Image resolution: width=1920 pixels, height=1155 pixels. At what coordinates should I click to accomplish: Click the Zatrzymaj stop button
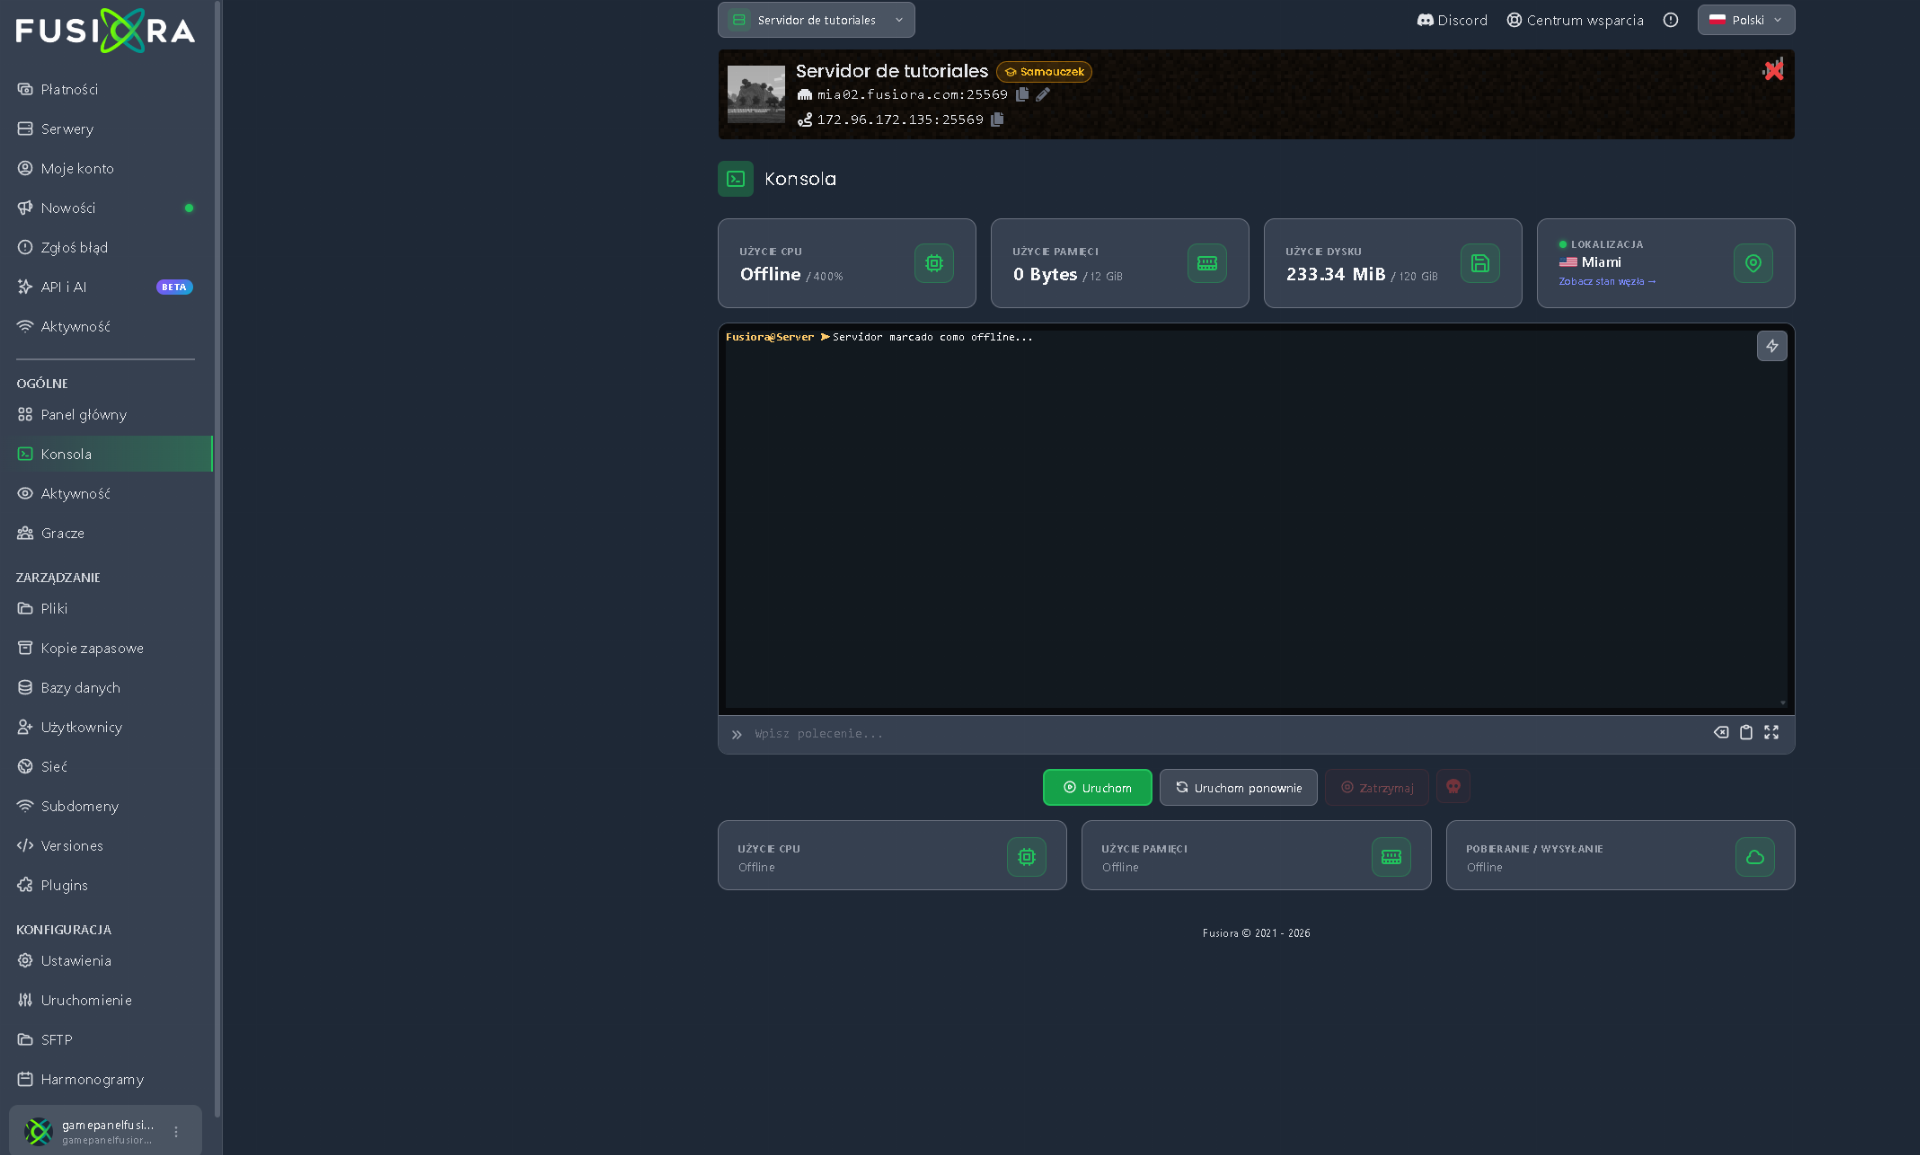[x=1377, y=788]
